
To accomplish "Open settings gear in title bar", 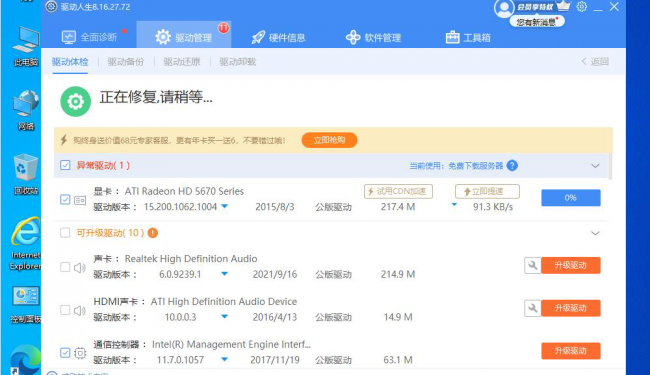I will click(582, 7).
